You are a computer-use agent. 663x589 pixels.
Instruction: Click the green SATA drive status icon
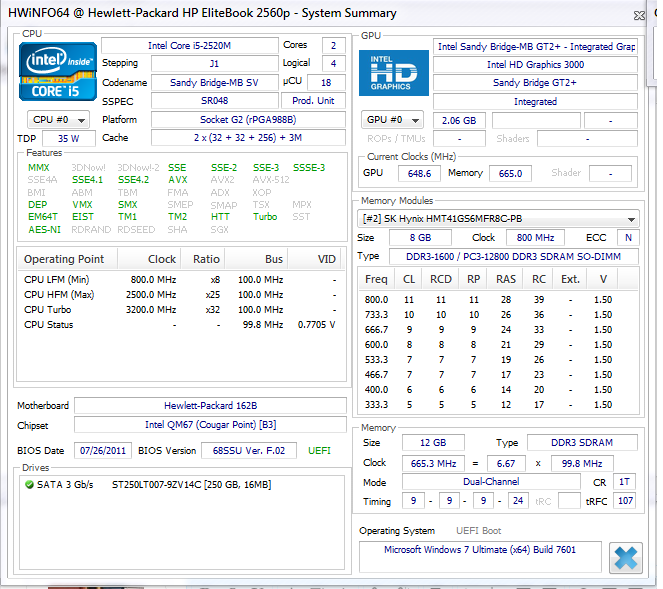click(x=30, y=484)
